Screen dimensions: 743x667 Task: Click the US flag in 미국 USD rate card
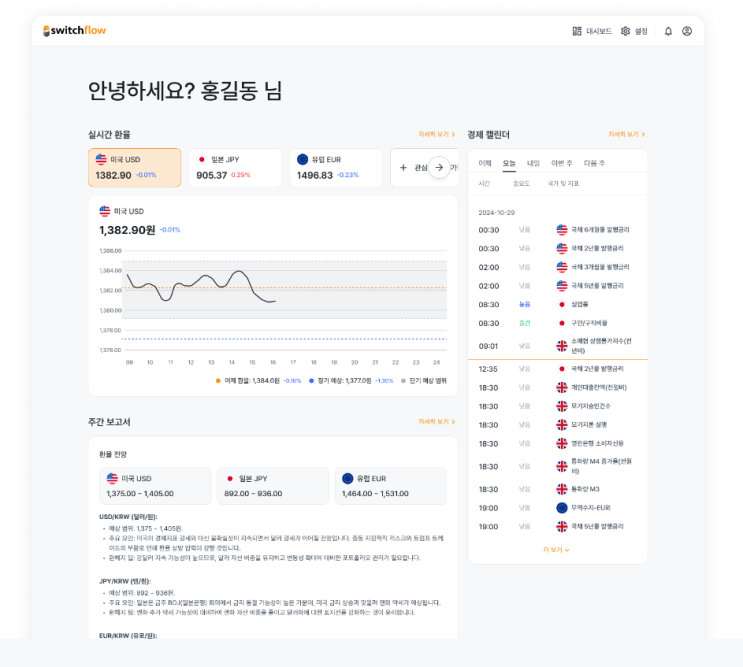click(x=101, y=159)
